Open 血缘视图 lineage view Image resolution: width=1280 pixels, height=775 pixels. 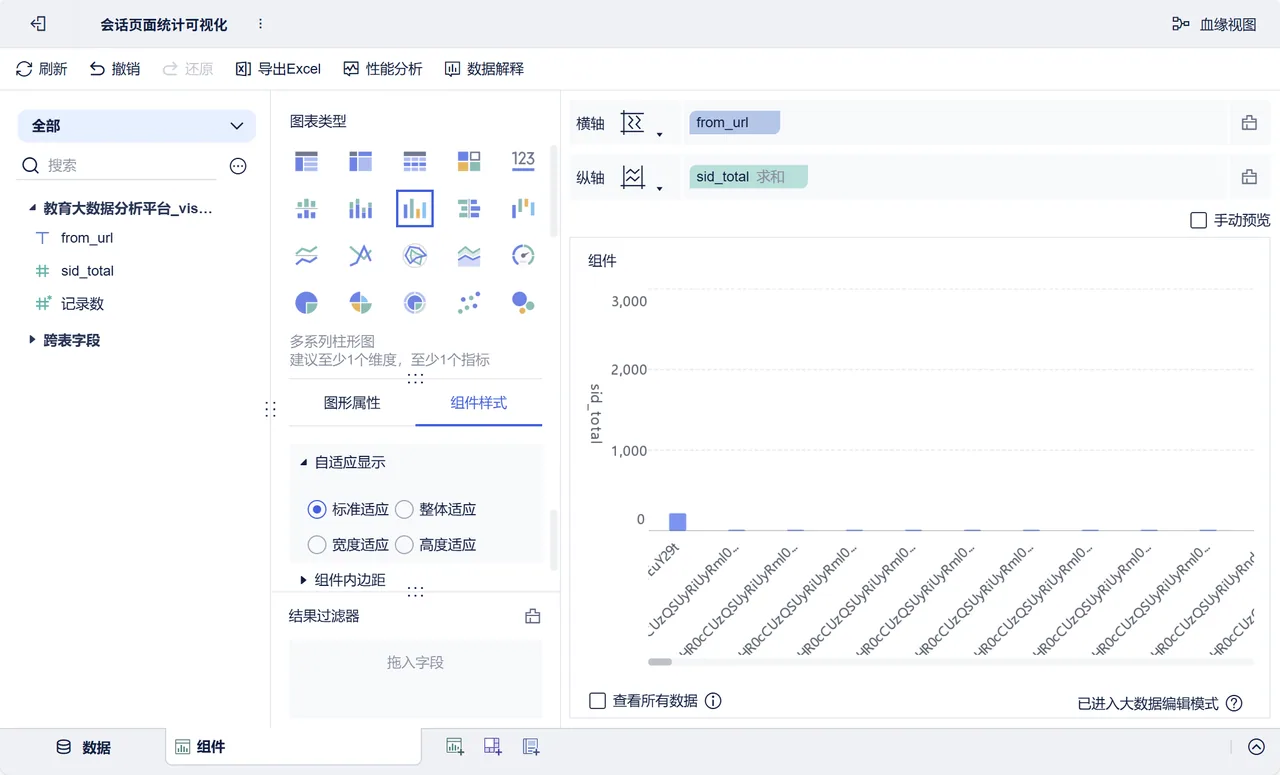[x=1214, y=24]
